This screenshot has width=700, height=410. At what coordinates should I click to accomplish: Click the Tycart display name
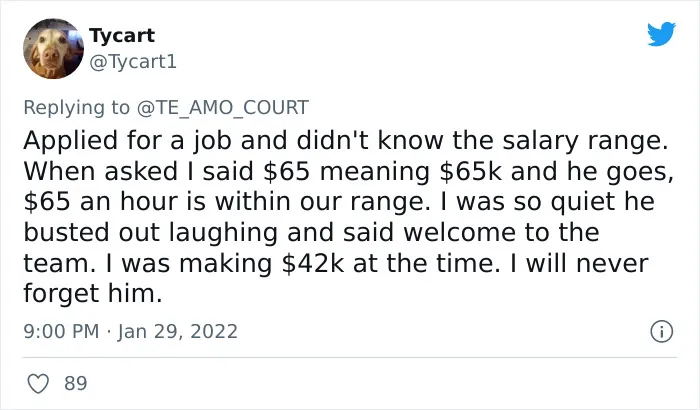pyautogui.click(x=122, y=35)
